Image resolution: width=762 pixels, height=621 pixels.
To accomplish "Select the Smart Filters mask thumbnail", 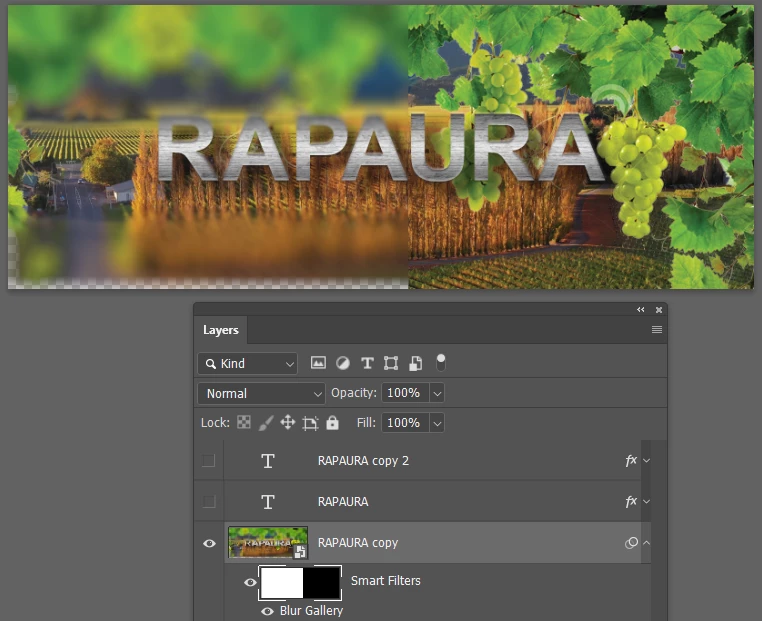I will click(x=300, y=582).
